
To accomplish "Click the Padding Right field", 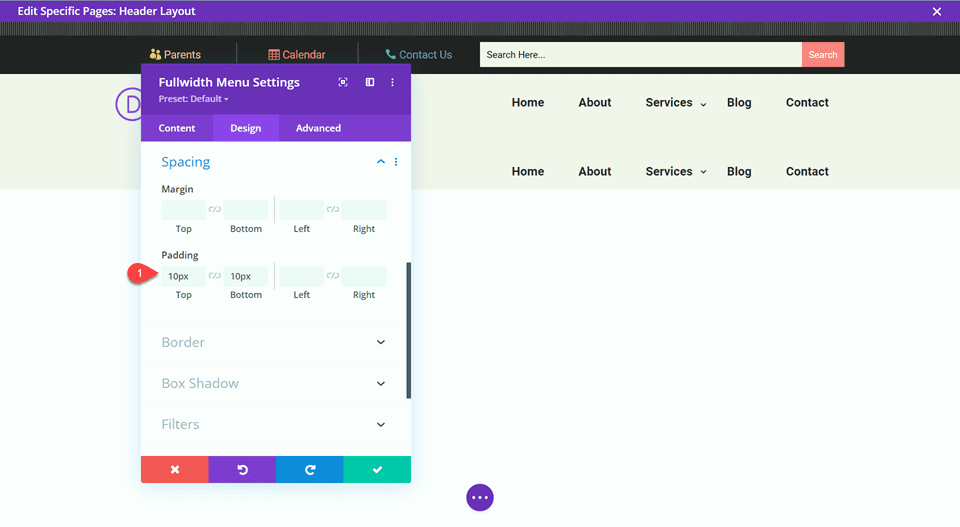I will (364, 276).
